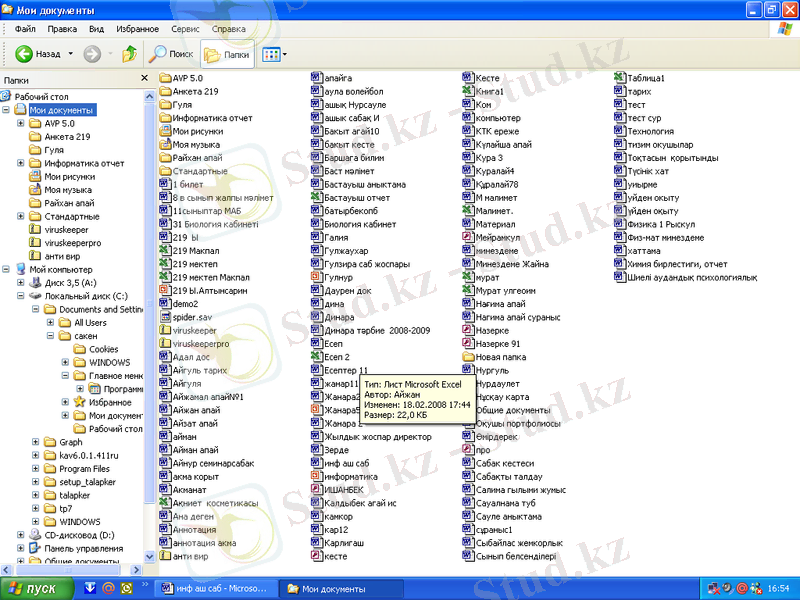Select Word document Таблица1
Viewport: 800px width, 600px height.
[x=645, y=78]
